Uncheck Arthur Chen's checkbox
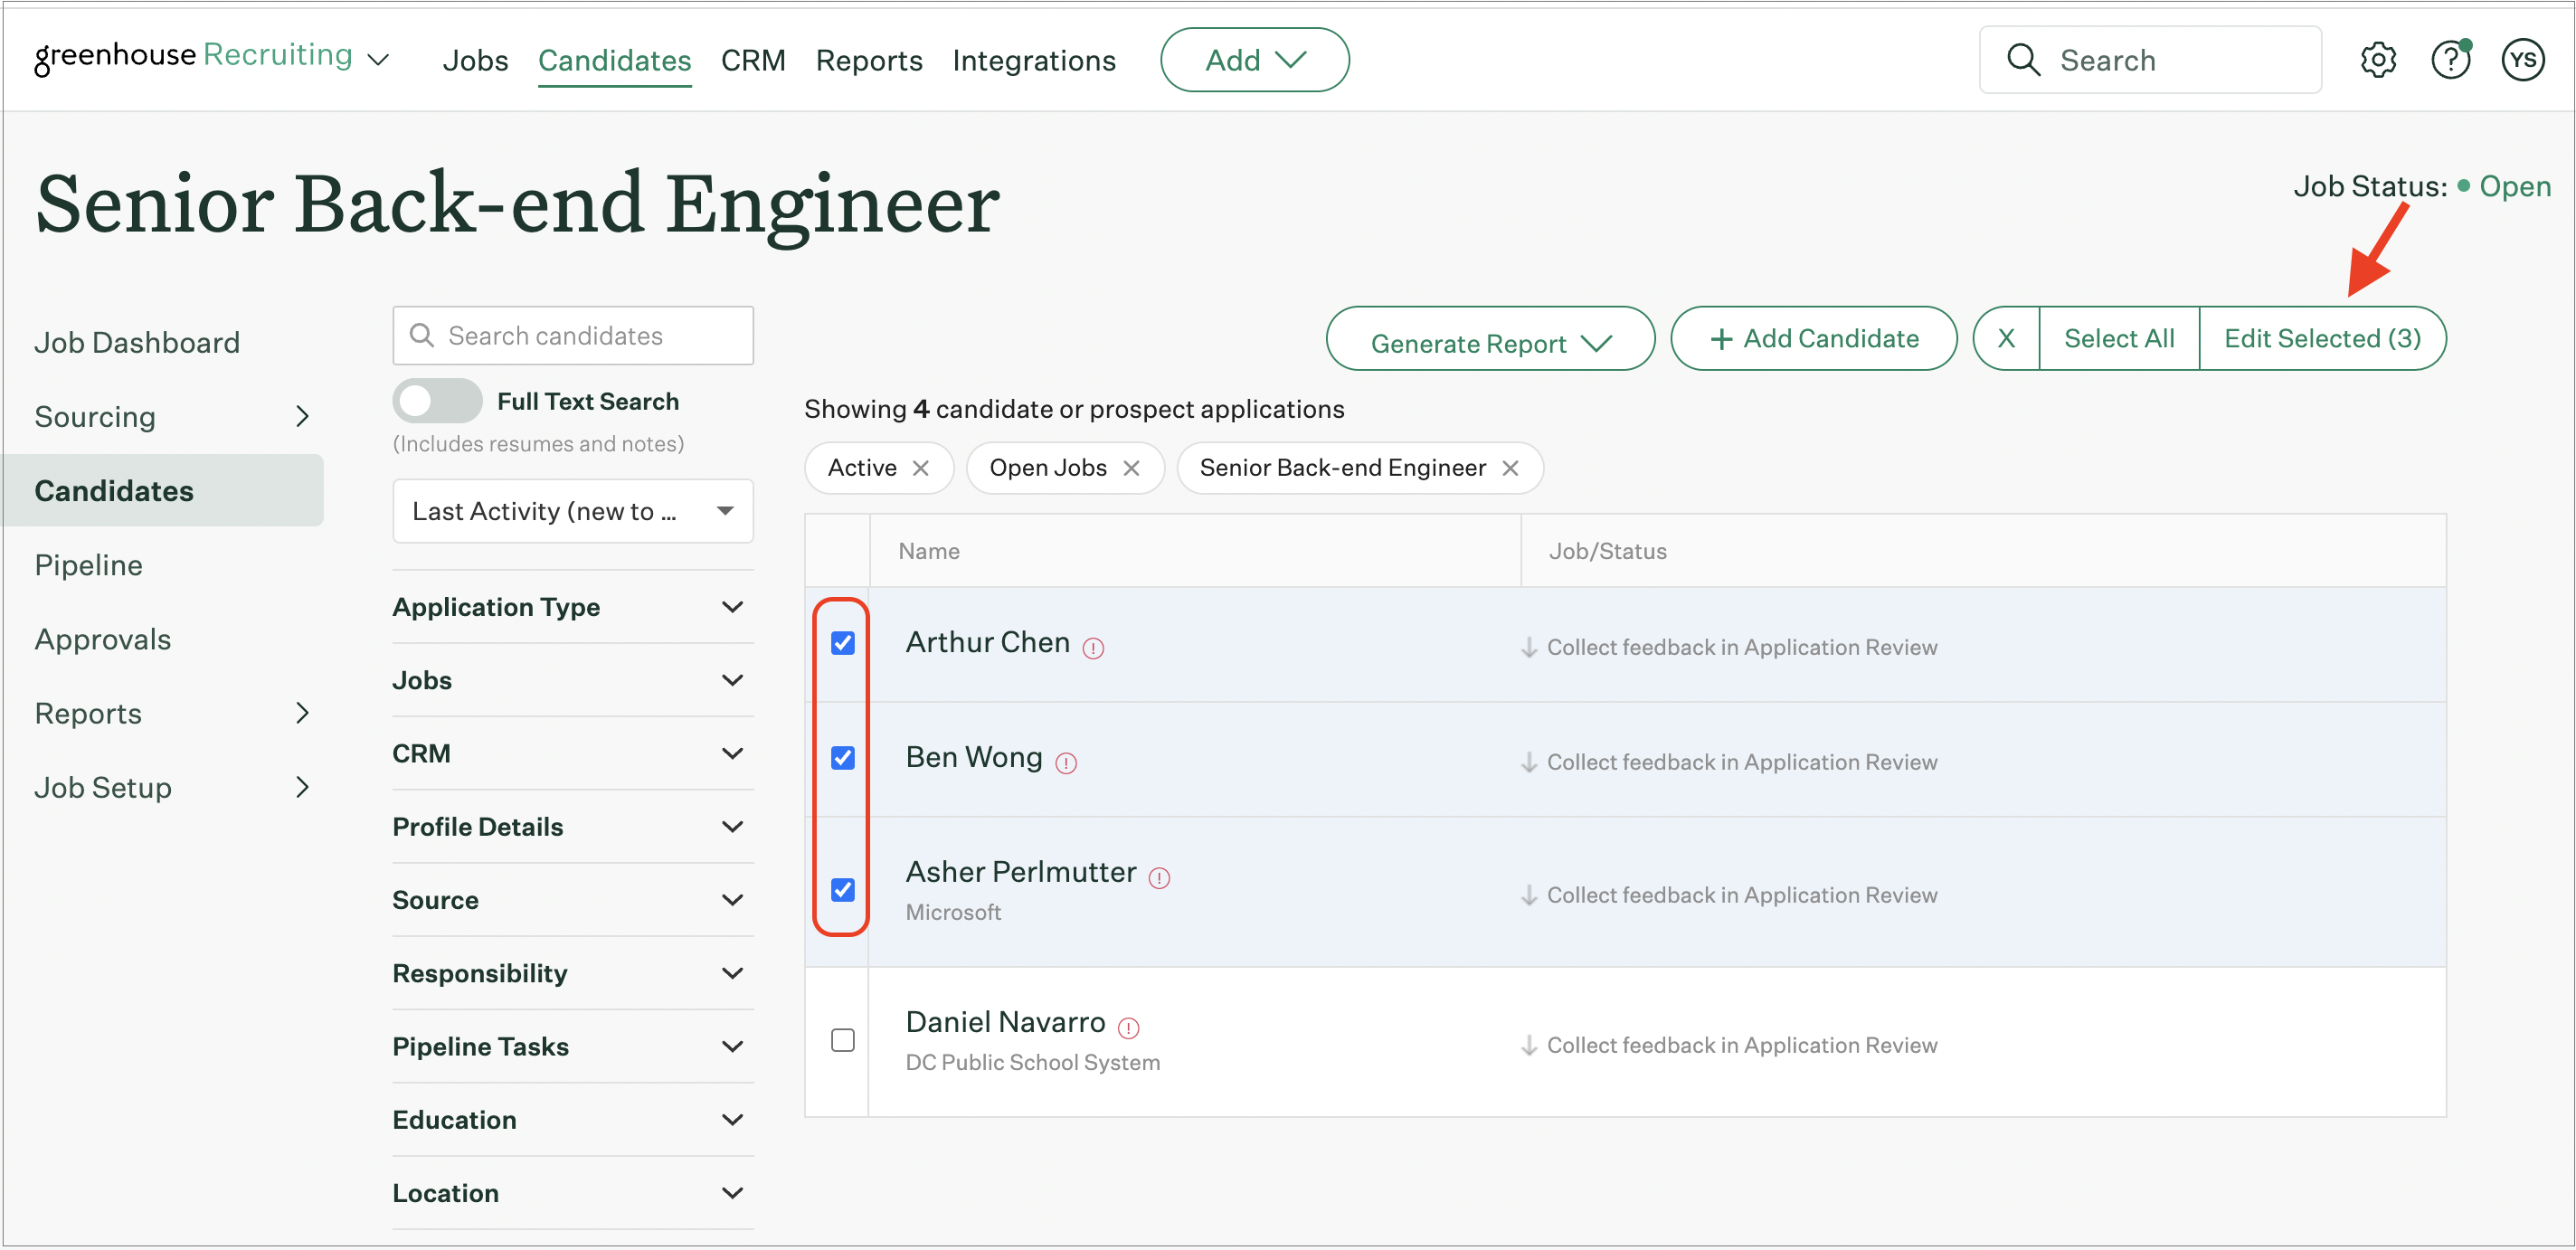This screenshot has width=2576, height=1250. tap(843, 643)
